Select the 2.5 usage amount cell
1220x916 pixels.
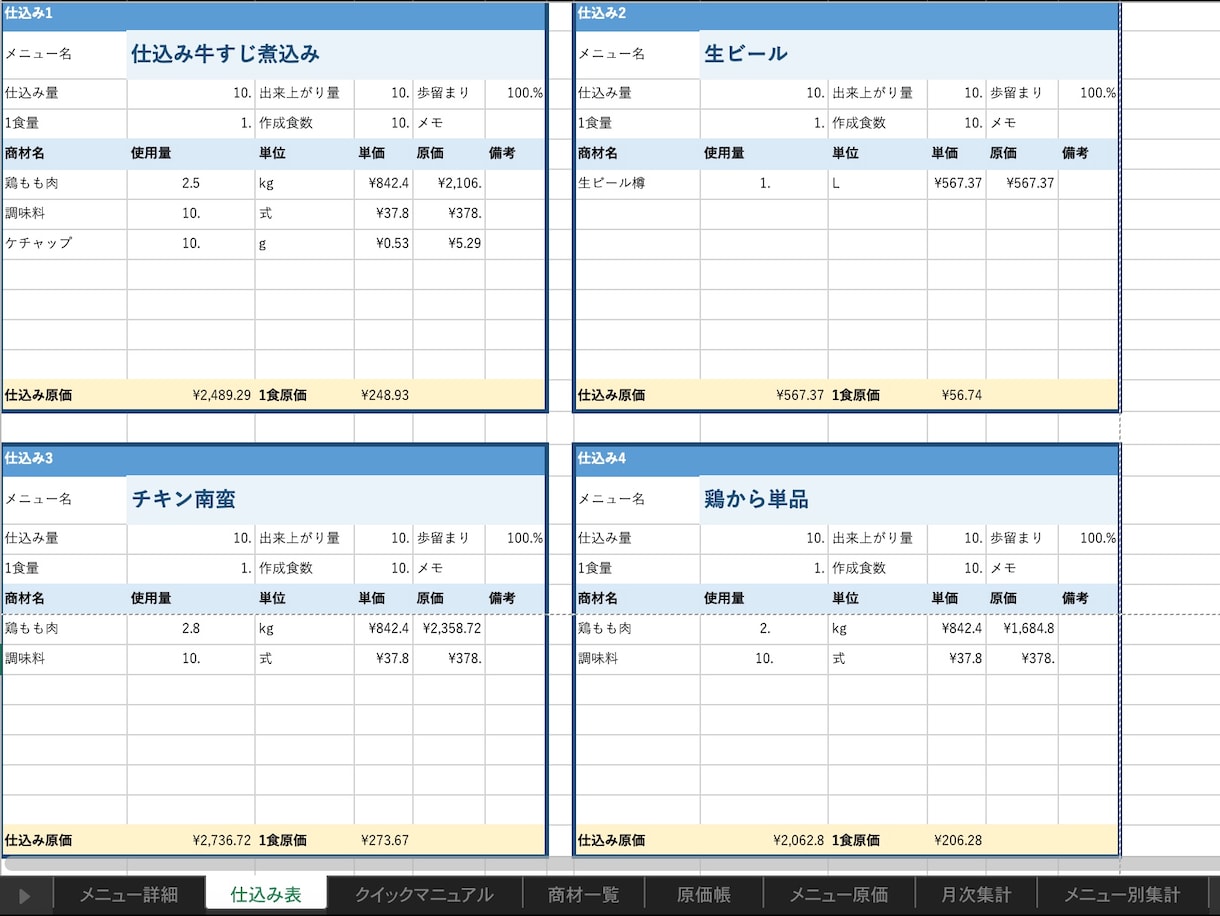(x=191, y=183)
